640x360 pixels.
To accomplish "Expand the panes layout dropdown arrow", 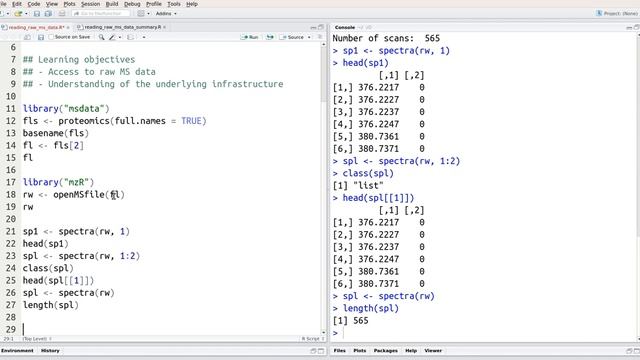I will coord(148,13).
